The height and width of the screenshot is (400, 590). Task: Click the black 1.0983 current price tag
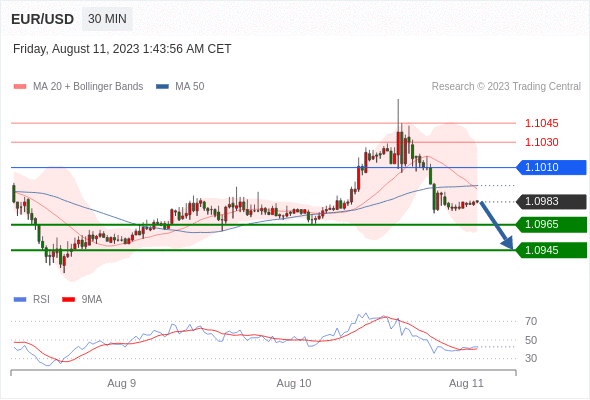[x=551, y=201]
